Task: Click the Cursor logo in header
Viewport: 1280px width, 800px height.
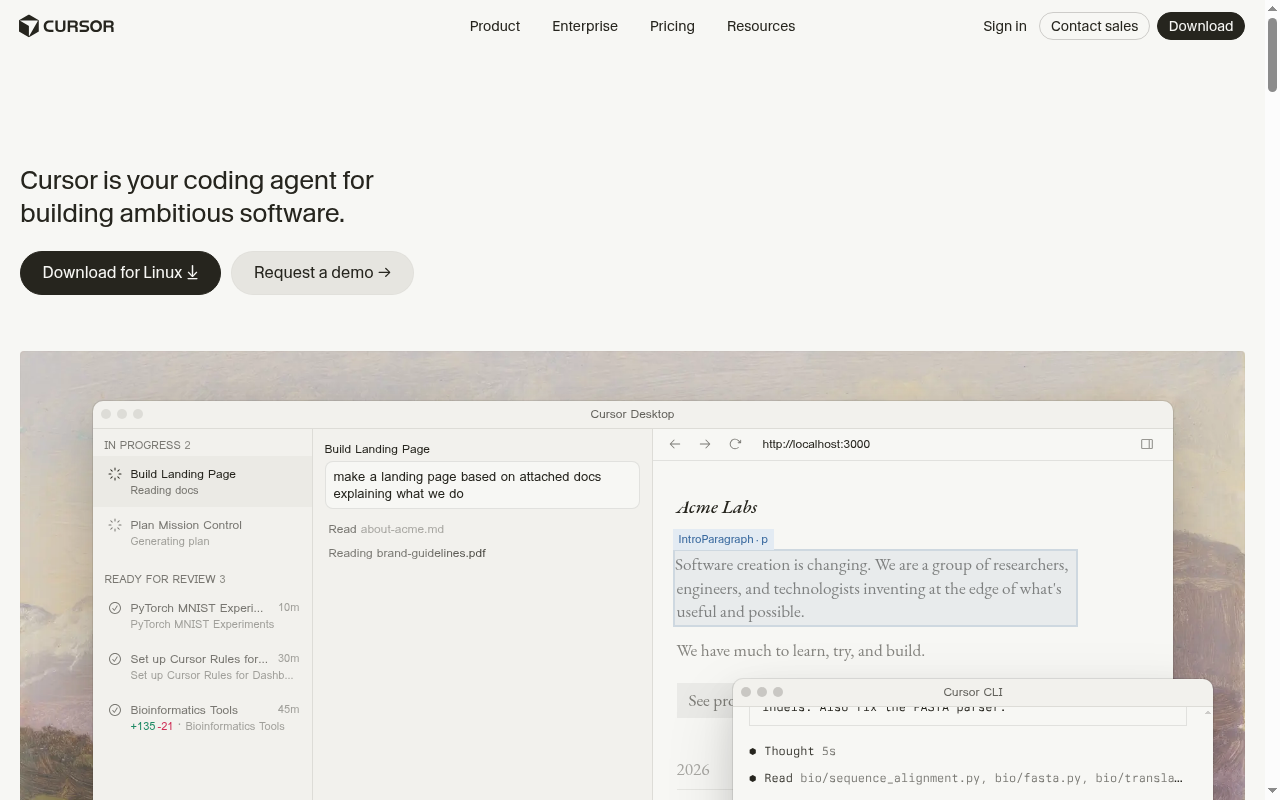Action: (67, 26)
